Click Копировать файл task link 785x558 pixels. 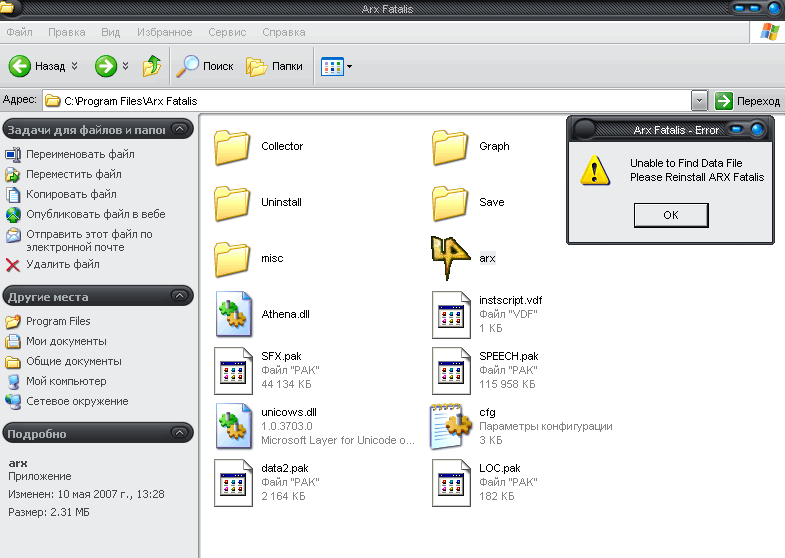pyautogui.click(x=71, y=194)
